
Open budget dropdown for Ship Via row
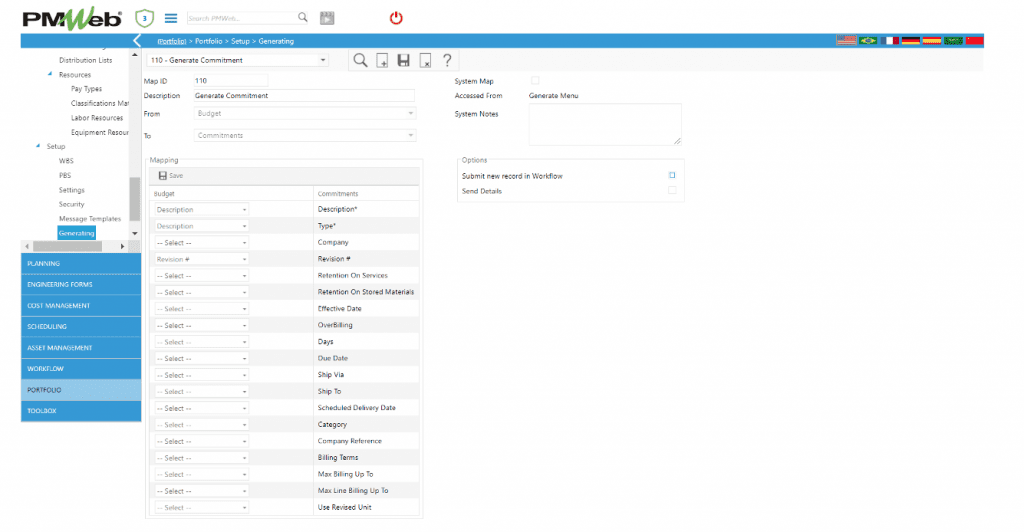(x=201, y=375)
